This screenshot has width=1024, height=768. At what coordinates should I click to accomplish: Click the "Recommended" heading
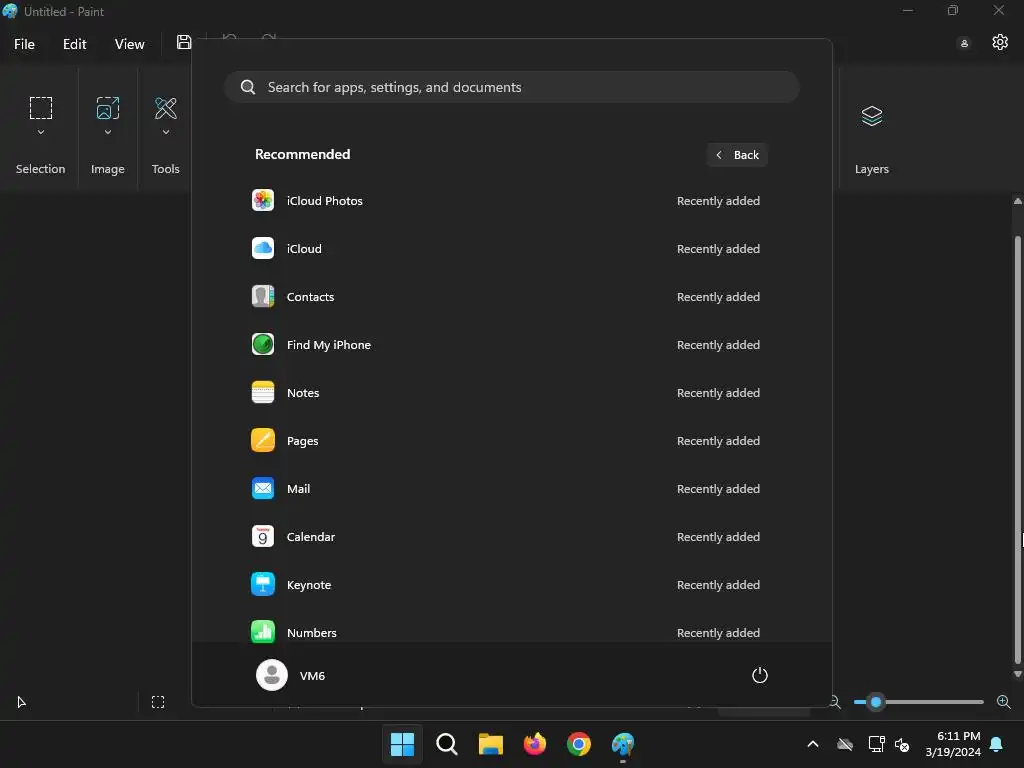pos(302,154)
